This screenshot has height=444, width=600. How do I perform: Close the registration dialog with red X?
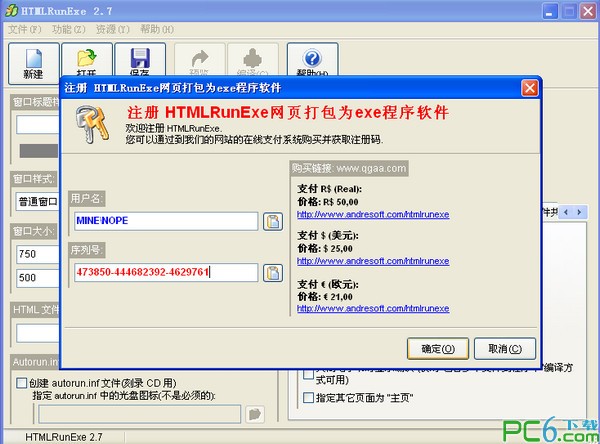coord(530,88)
